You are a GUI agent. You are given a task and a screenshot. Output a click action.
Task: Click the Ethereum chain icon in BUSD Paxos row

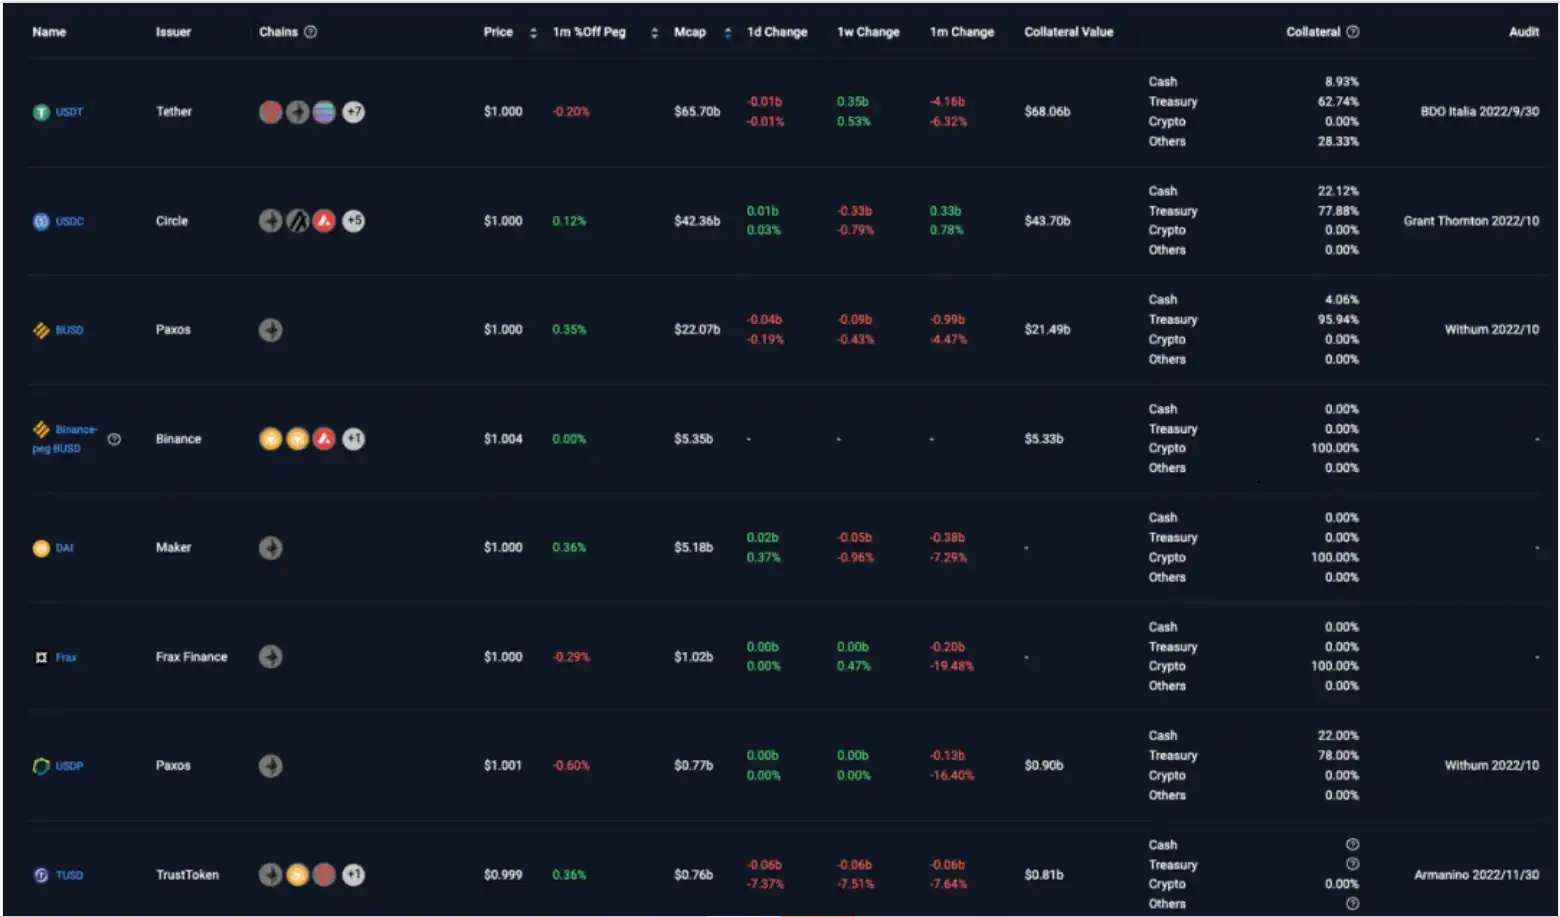[270, 330]
